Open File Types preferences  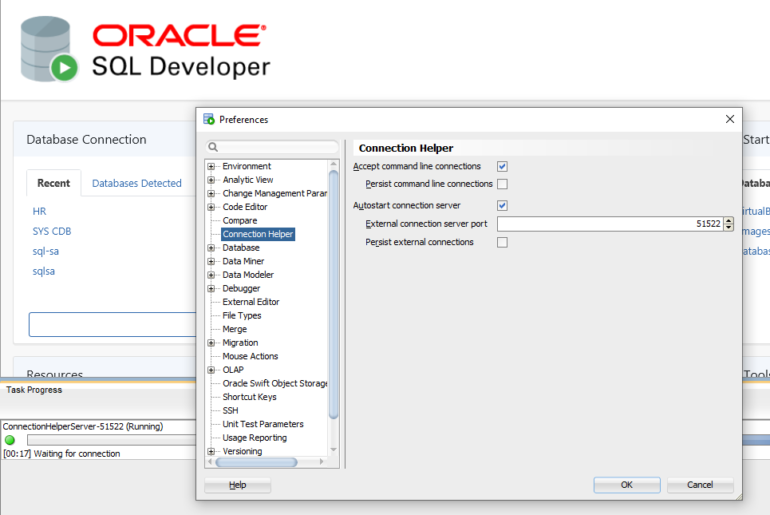coord(242,316)
